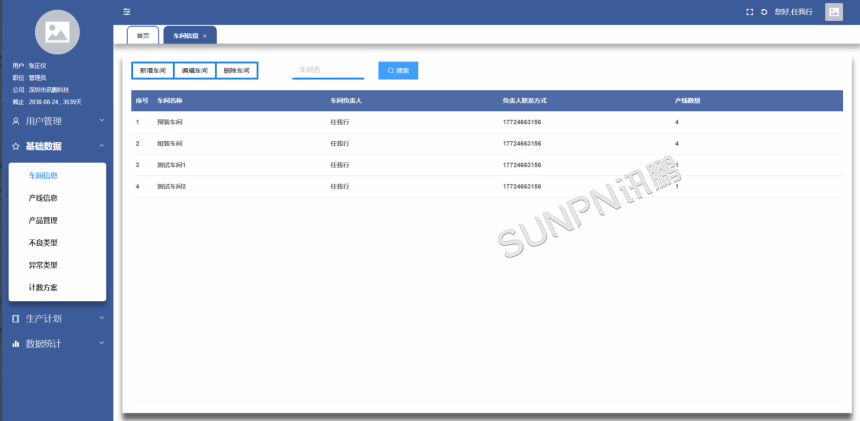Expand the 用户管理 menu arrow

pyautogui.click(x=101, y=120)
